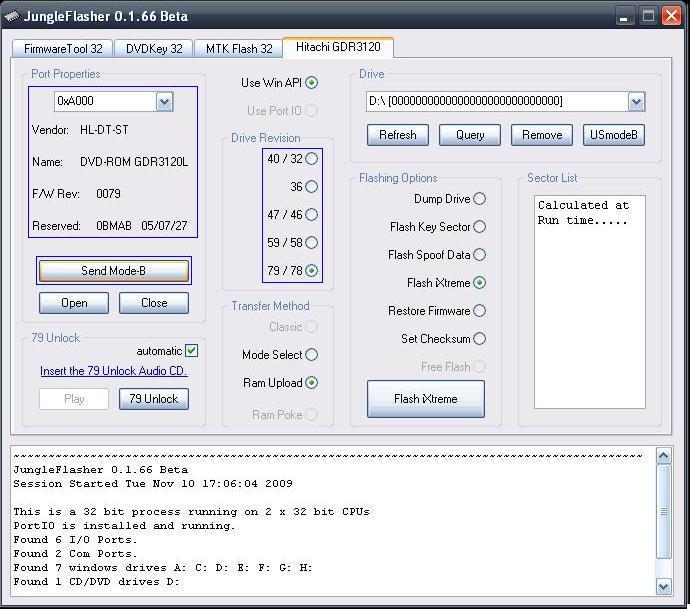Enable the Restore Firmware option
Image resolution: width=690 pixels, height=609 pixels.
pyautogui.click(x=479, y=311)
